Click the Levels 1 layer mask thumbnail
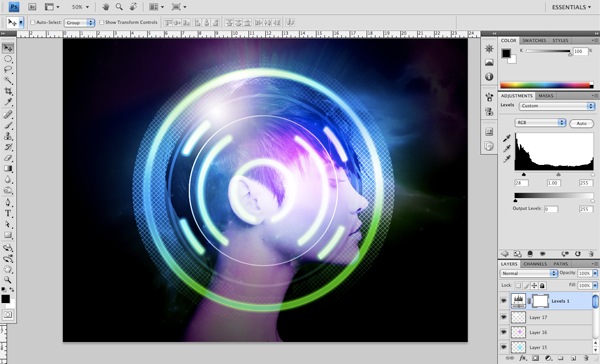 click(540, 301)
